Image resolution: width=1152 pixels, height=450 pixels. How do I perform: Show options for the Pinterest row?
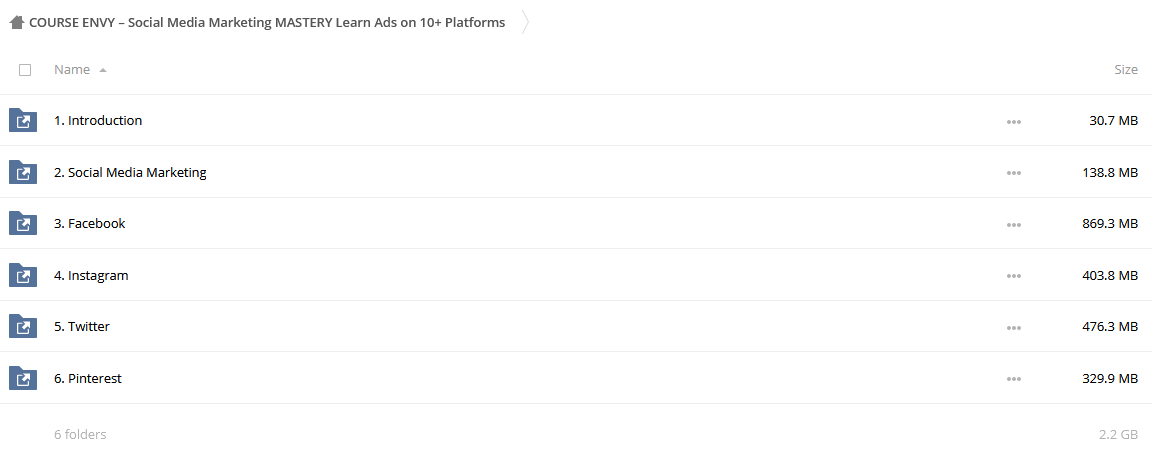[1014, 379]
